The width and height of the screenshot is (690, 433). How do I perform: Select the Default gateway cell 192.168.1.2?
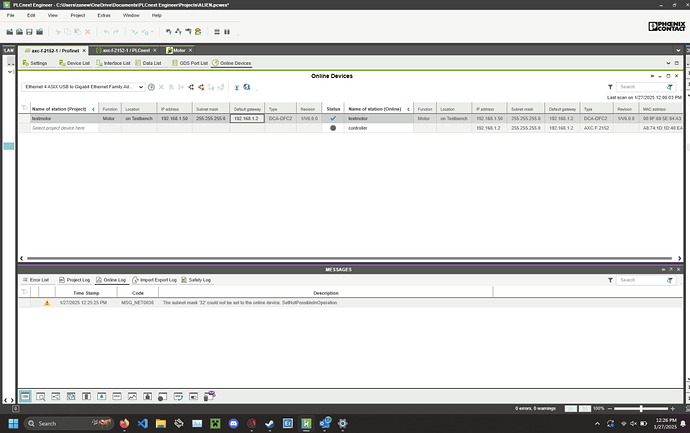(x=245, y=118)
